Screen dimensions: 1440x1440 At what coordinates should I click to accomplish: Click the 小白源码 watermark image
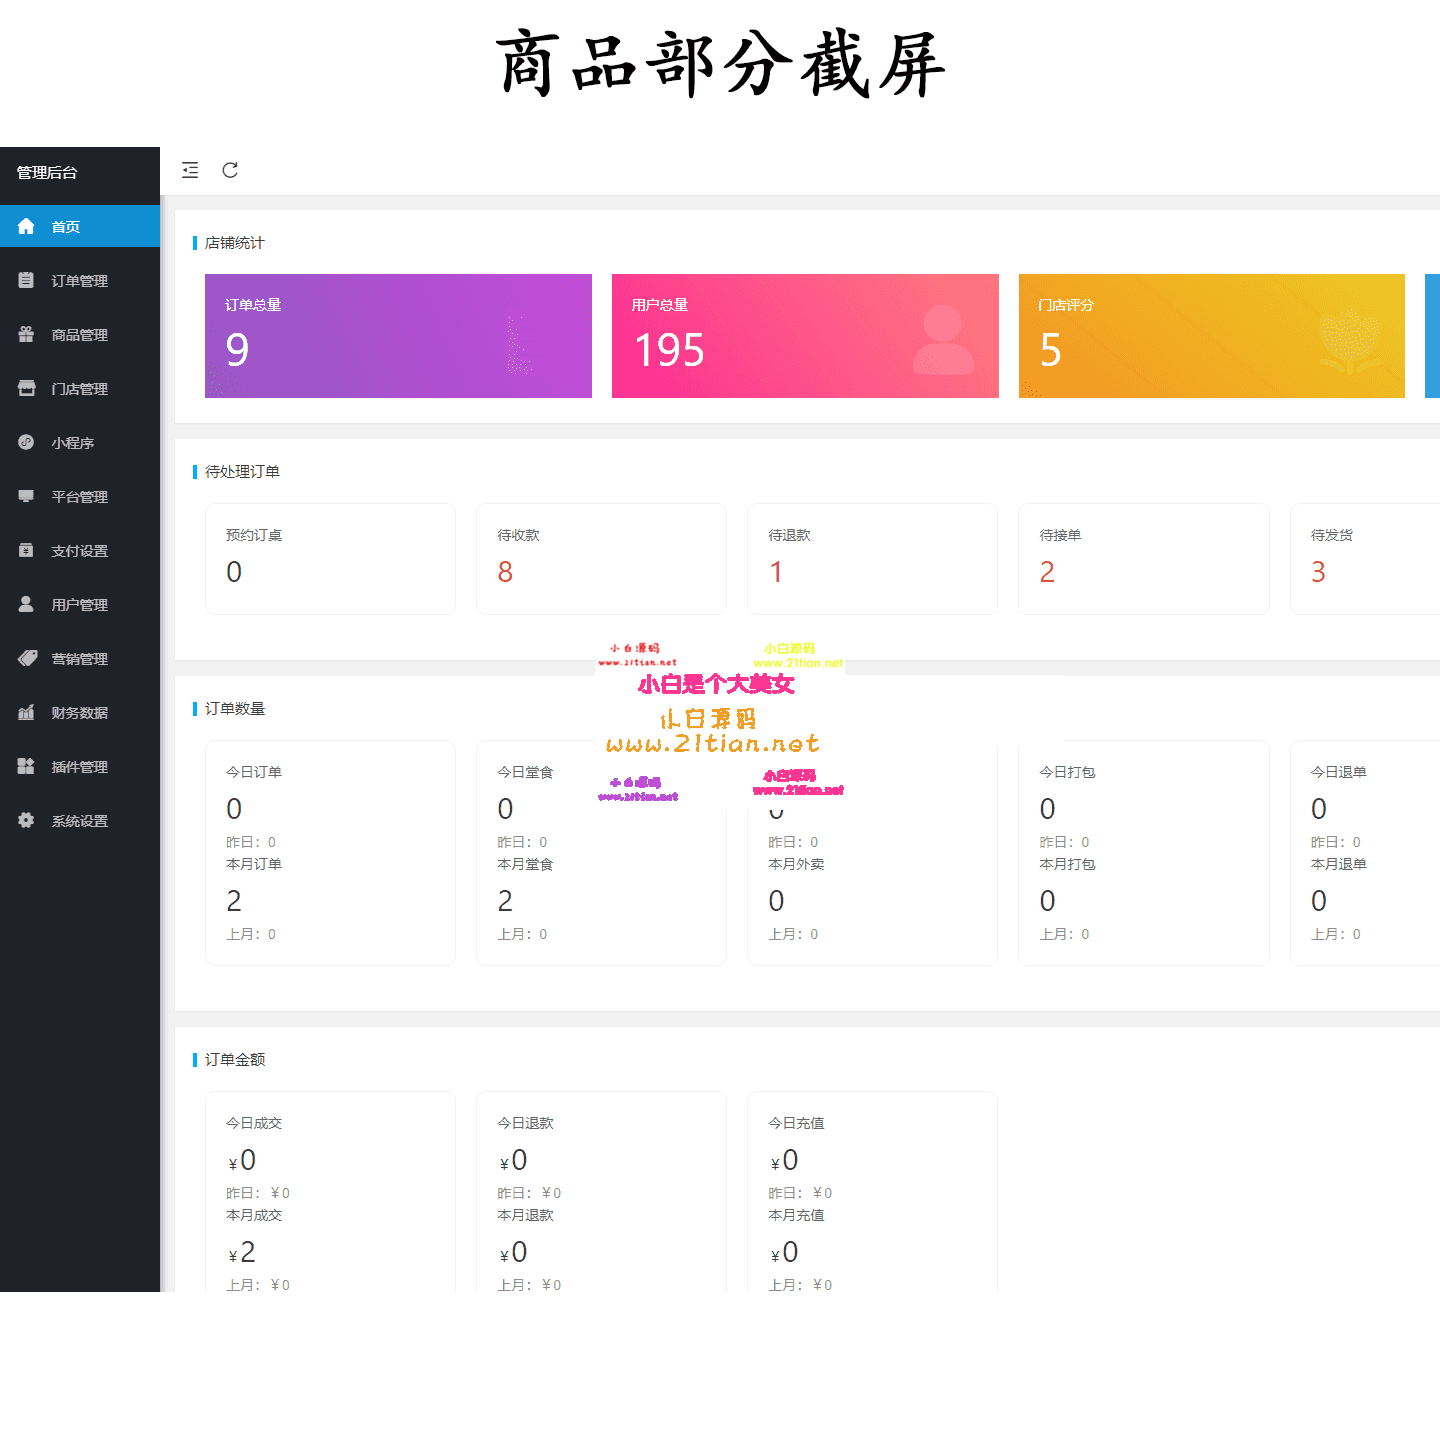coord(720,720)
